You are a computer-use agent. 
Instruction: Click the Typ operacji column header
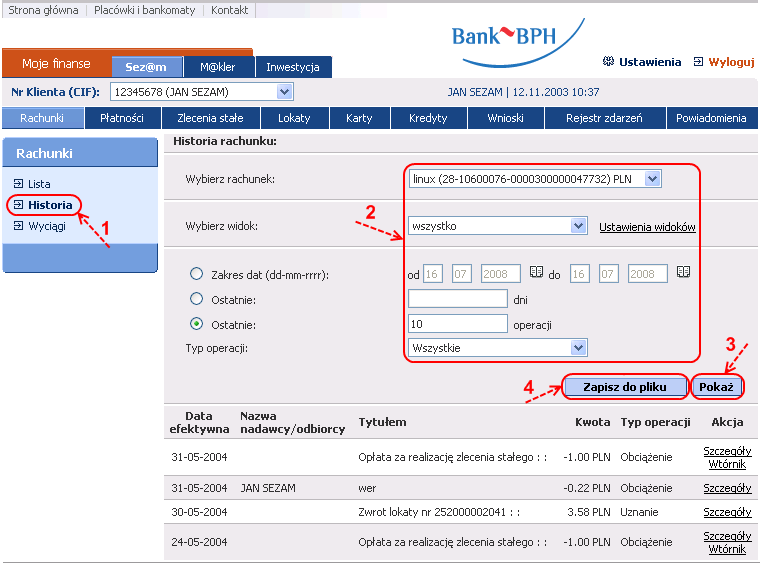tap(655, 422)
